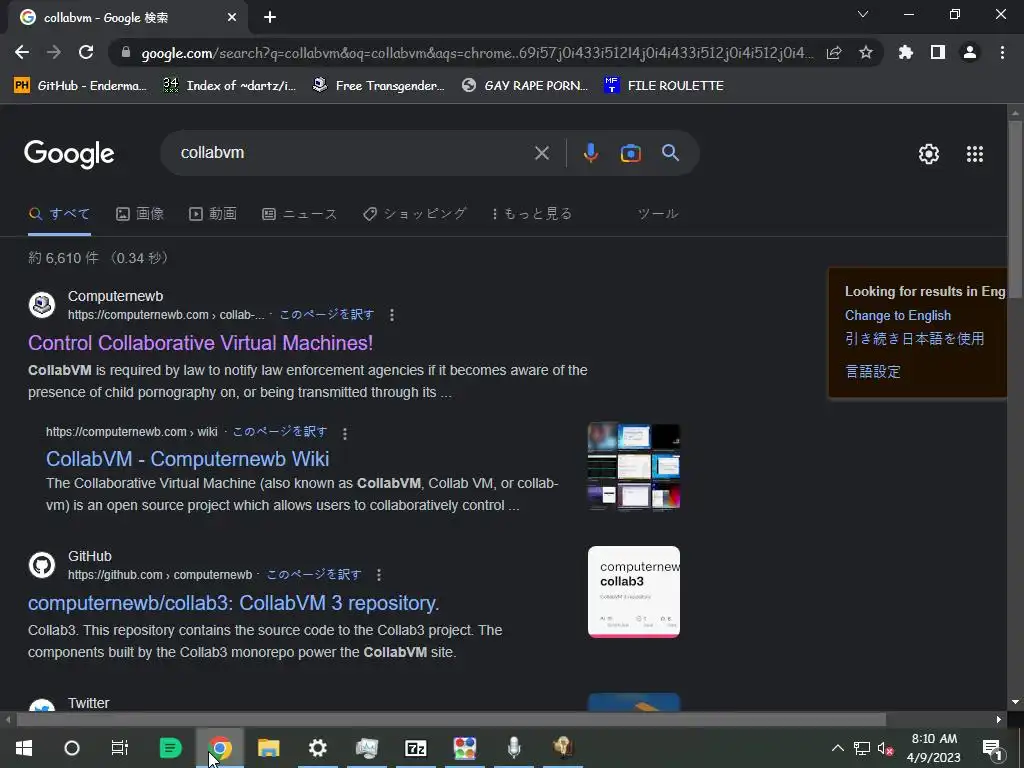The image size is (1024, 768).
Task: Open Google quick settings gear
Action: pos(929,154)
